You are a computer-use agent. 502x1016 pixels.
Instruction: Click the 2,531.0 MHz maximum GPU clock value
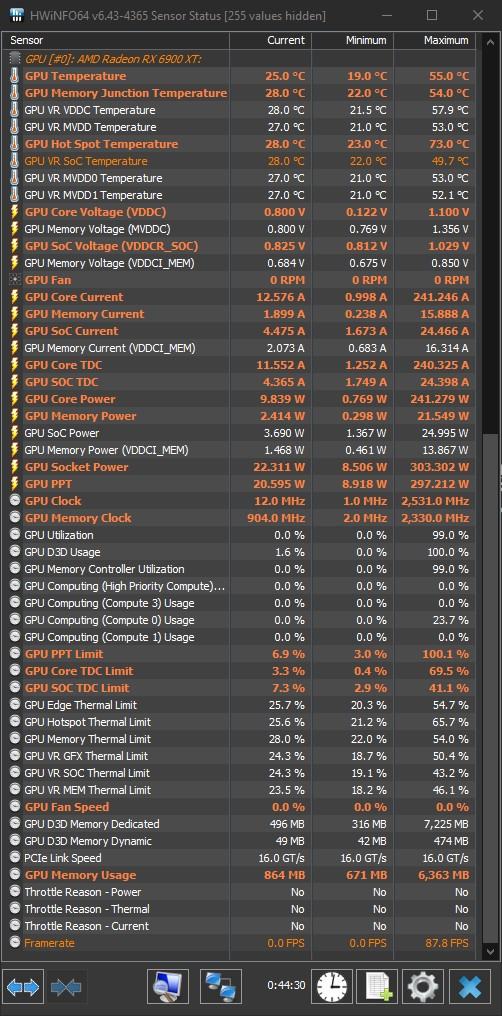point(435,501)
